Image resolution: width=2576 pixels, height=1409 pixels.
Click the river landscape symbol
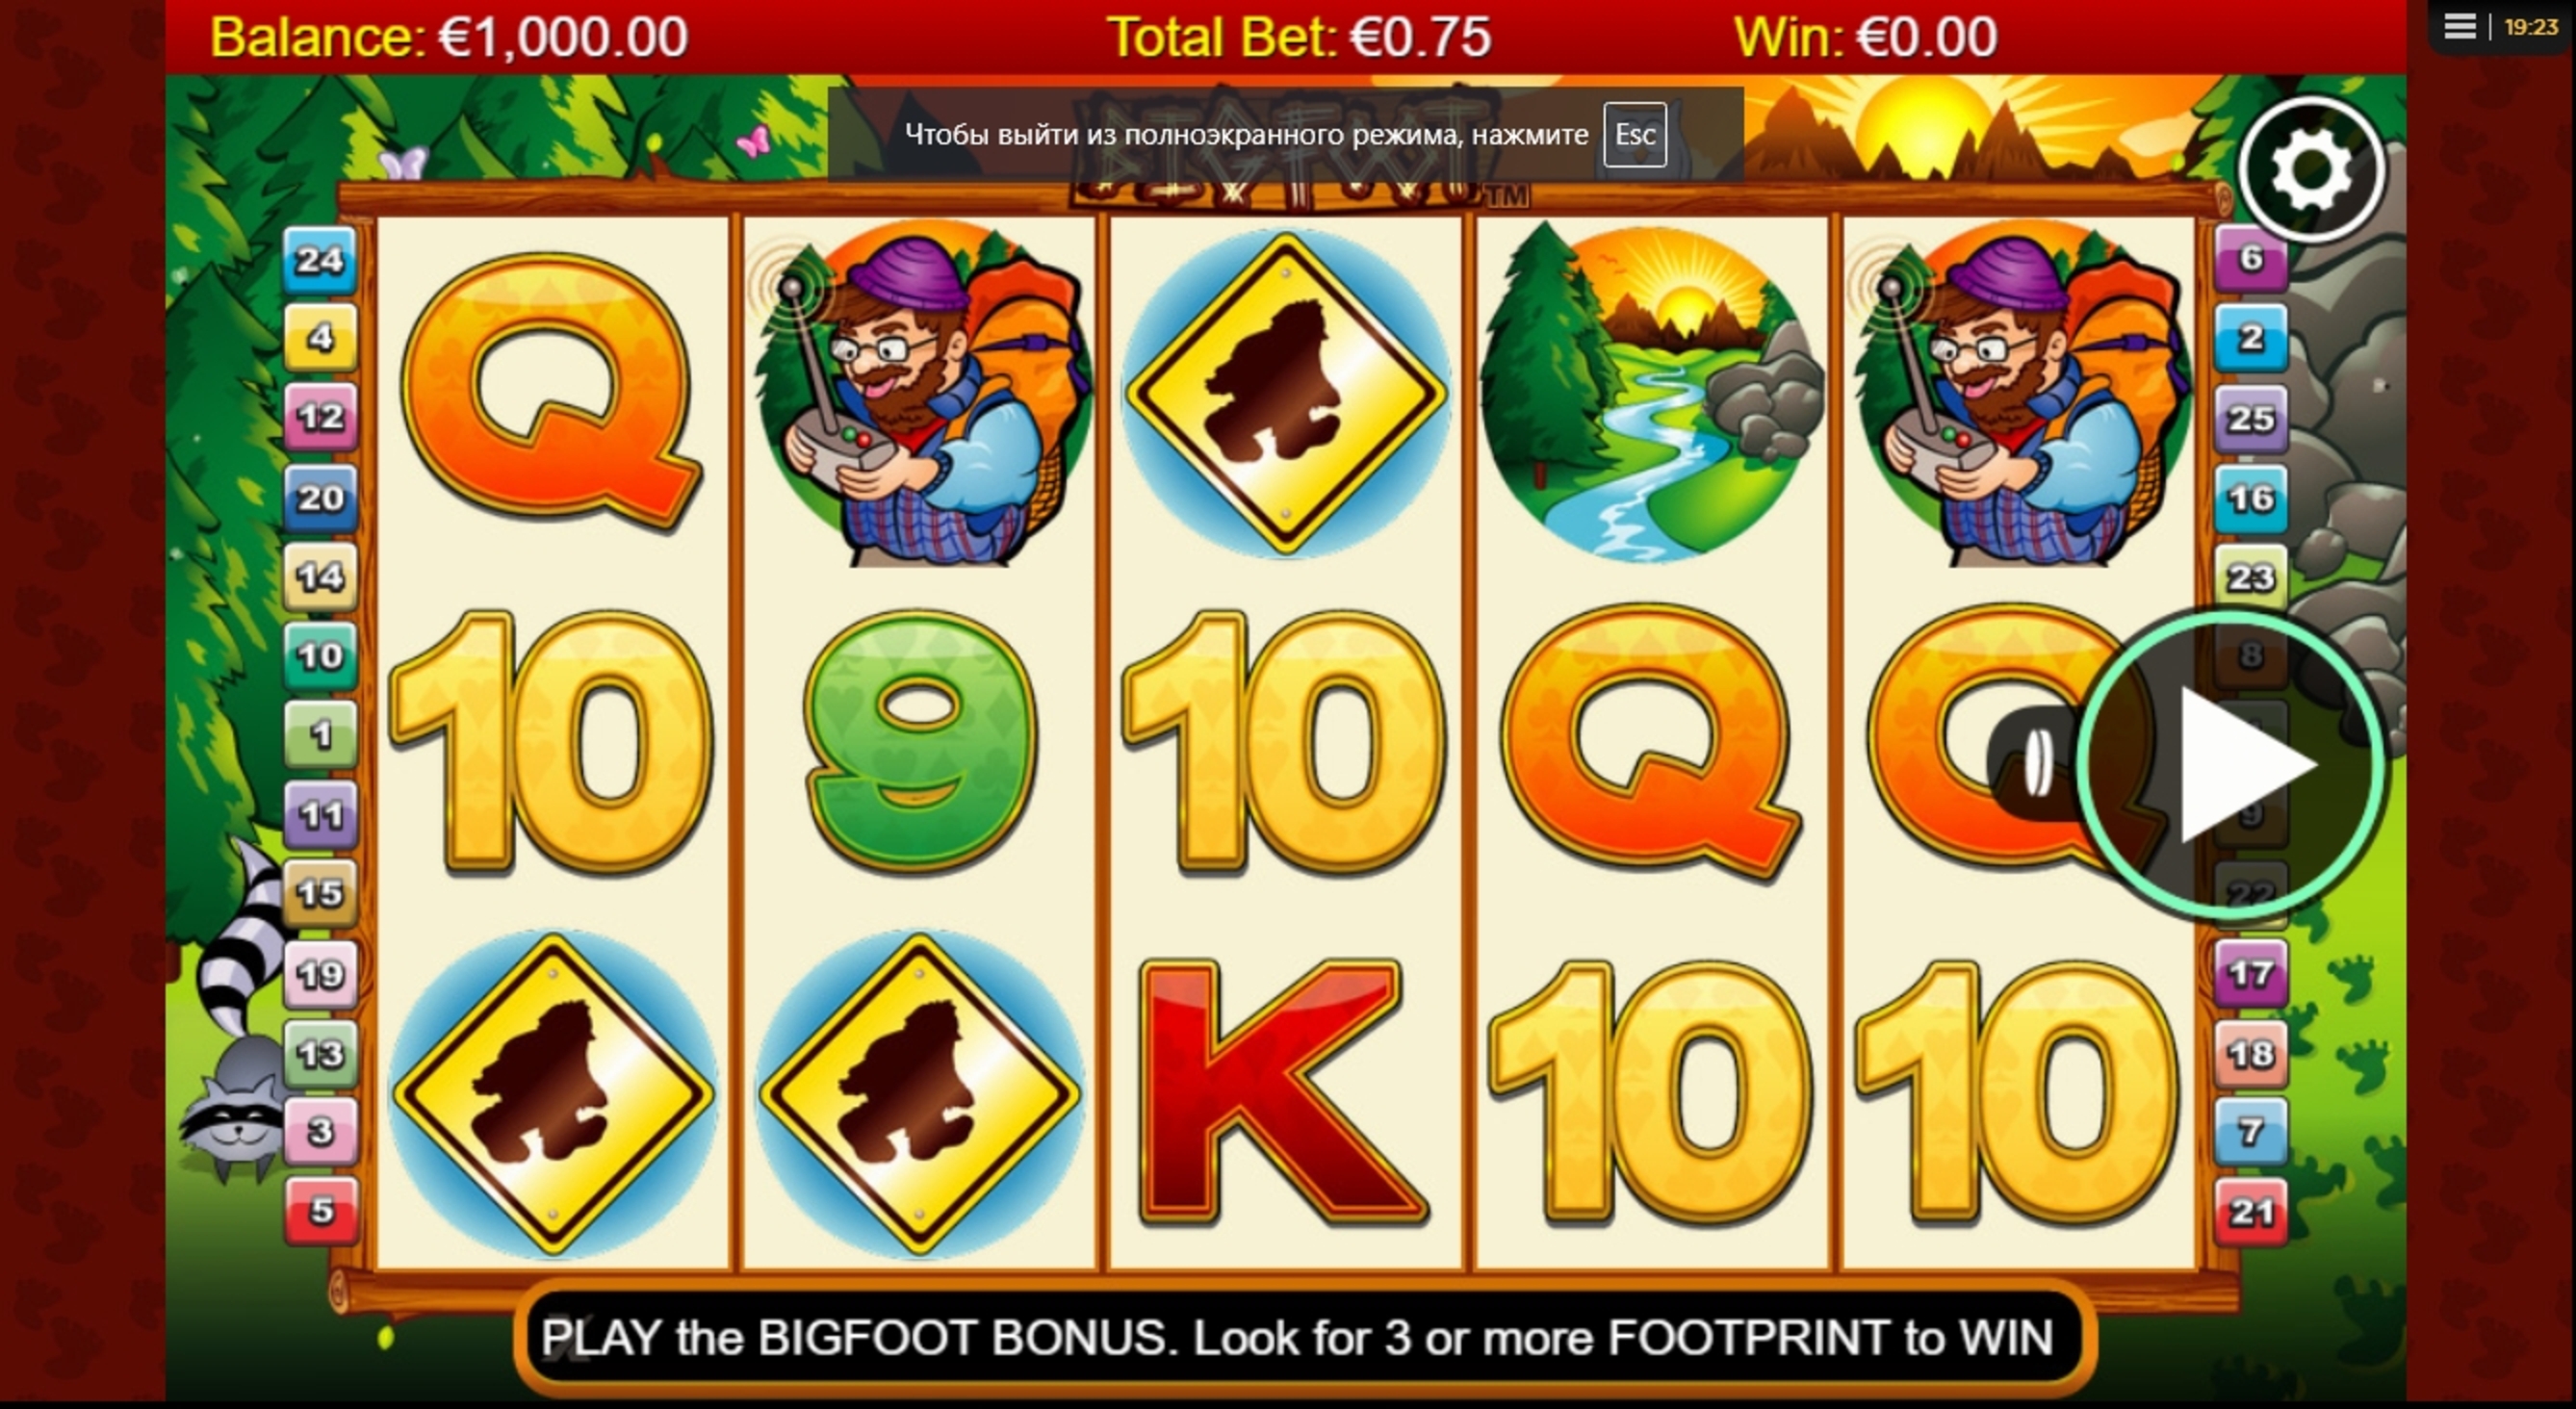pyautogui.click(x=1651, y=391)
